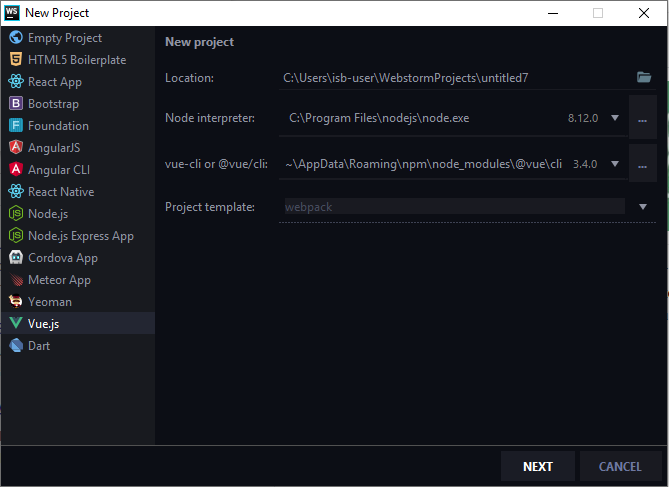Click the Node.js hexagon icon

[16, 213]
